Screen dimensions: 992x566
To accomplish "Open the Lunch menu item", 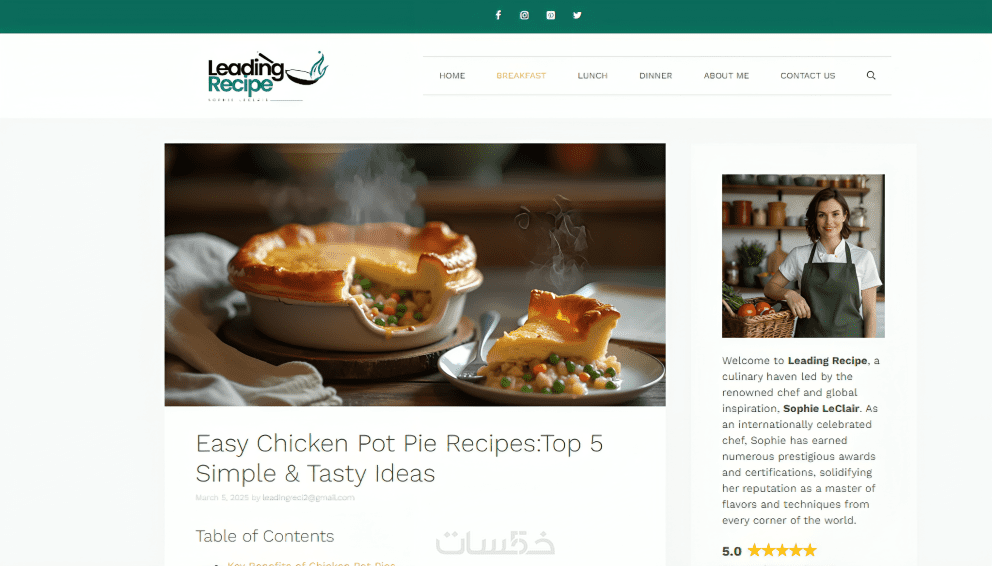I will (x=592, y=75).
